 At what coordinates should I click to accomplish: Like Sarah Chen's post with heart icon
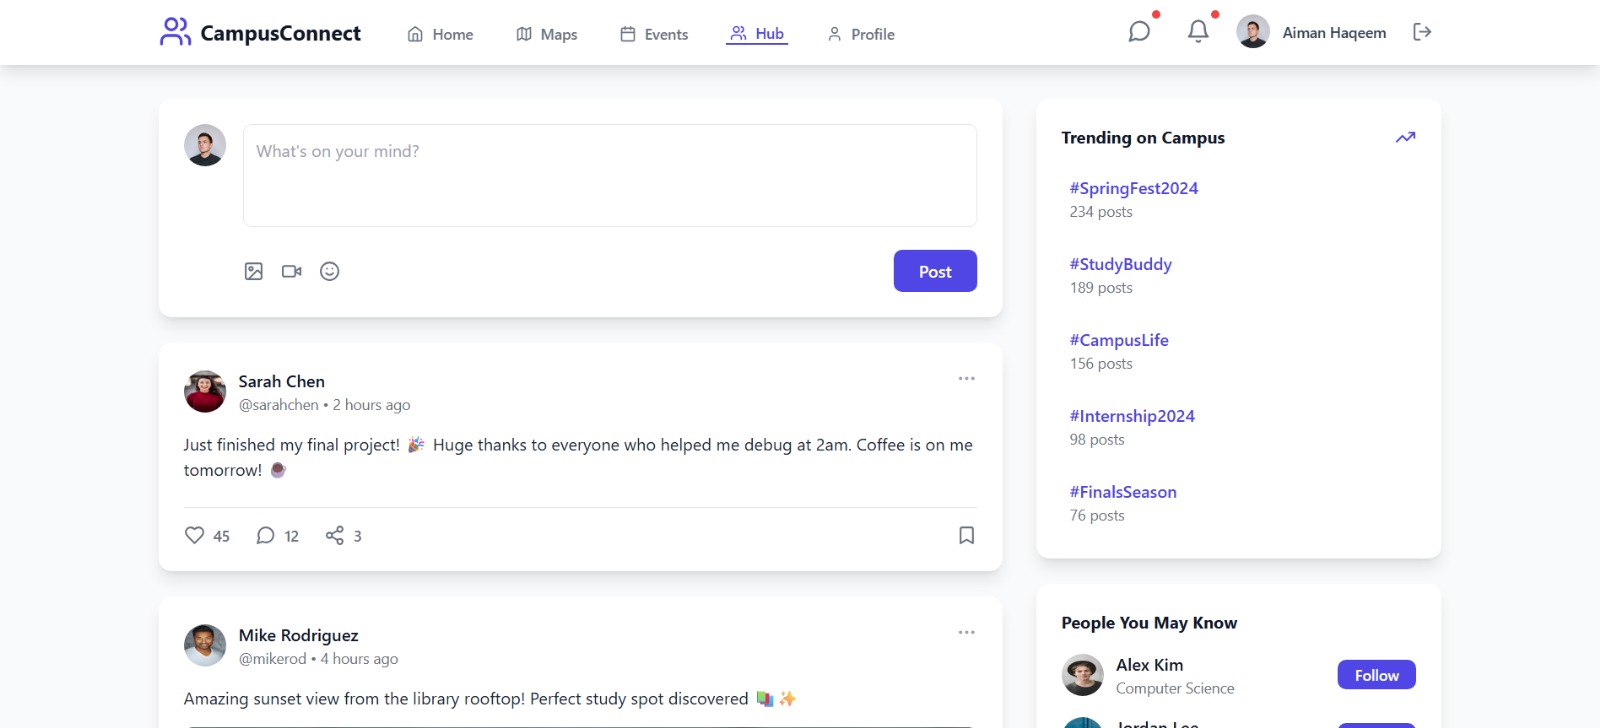[195, 535]
